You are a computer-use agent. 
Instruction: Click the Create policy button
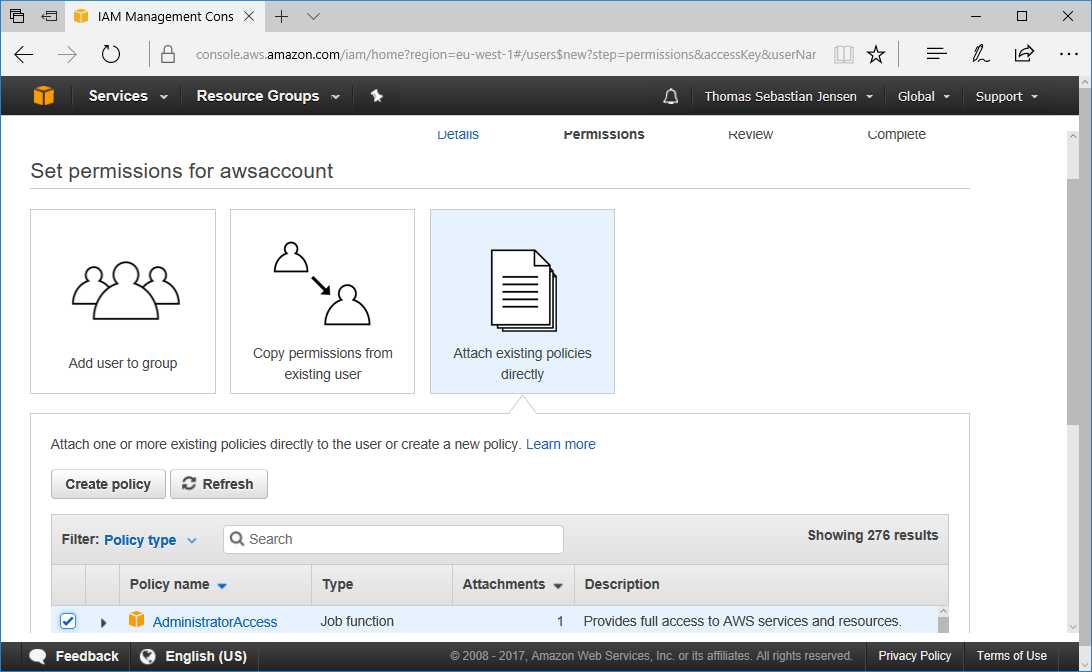click(108, 484)
